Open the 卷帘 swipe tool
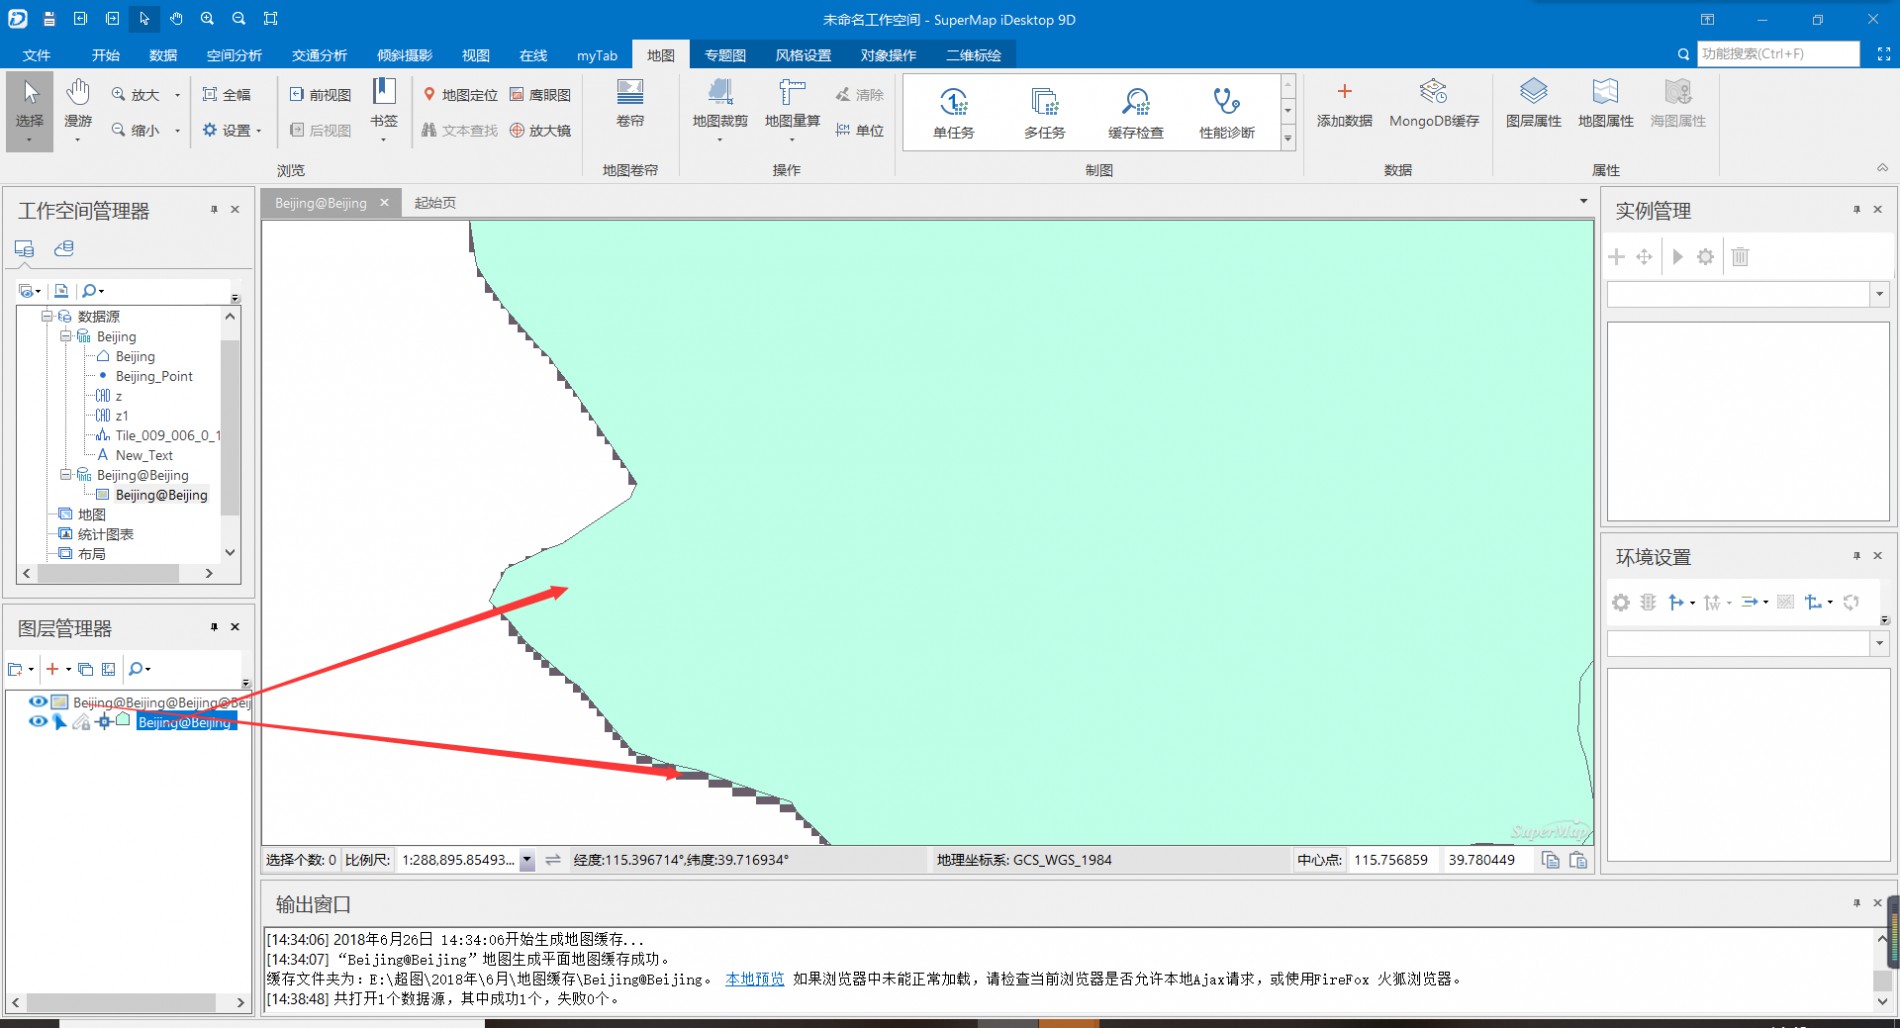Screen dimensions: 1900x1028 tap(630, 105)
